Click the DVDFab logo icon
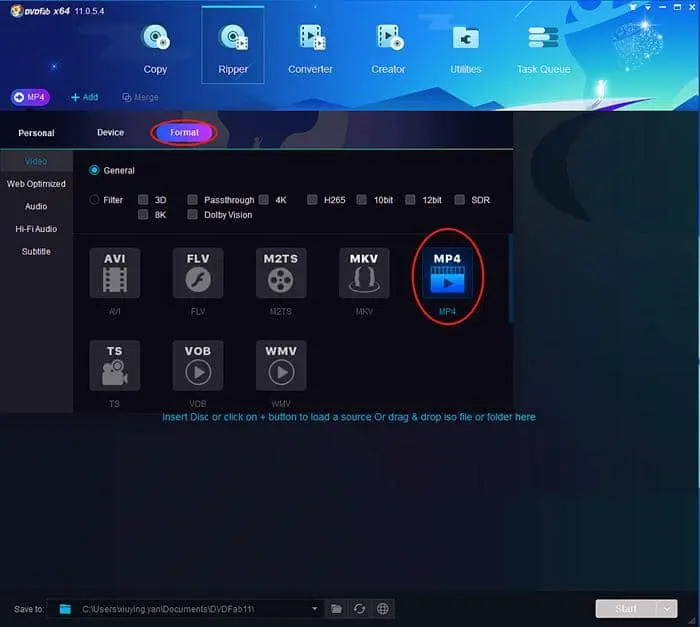The width and height of the screenshot is (700, 627). pyautogui.click(x=17, y=11)
